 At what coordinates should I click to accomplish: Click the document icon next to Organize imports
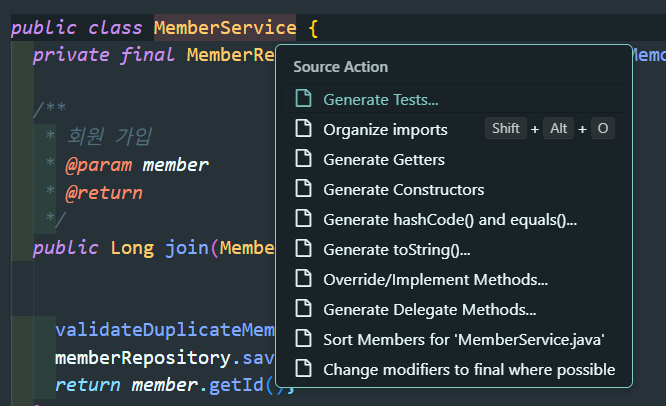pos(303,129)
